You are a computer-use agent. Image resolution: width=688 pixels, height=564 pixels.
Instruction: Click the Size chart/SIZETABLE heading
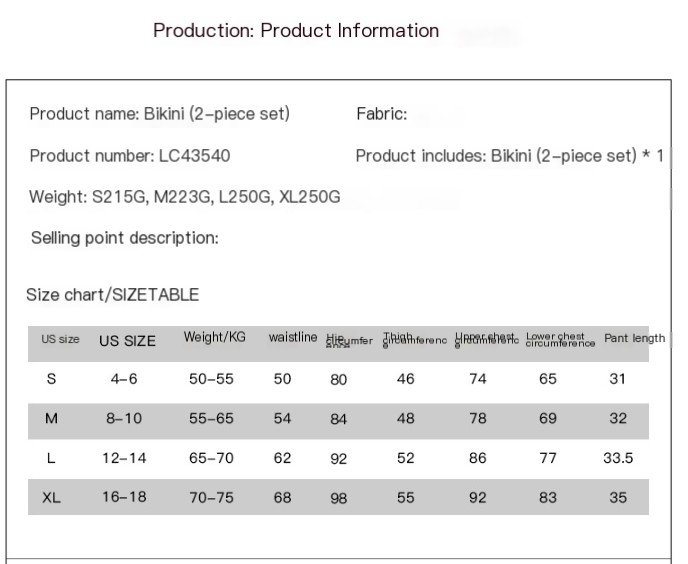click(x=112, y=295)
